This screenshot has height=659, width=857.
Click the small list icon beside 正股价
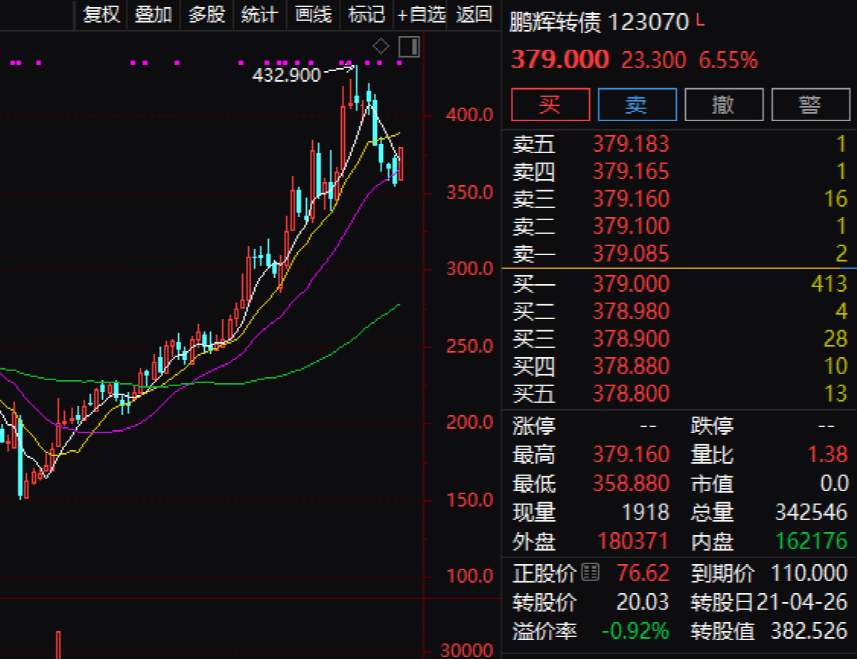[x=590, y=572]
